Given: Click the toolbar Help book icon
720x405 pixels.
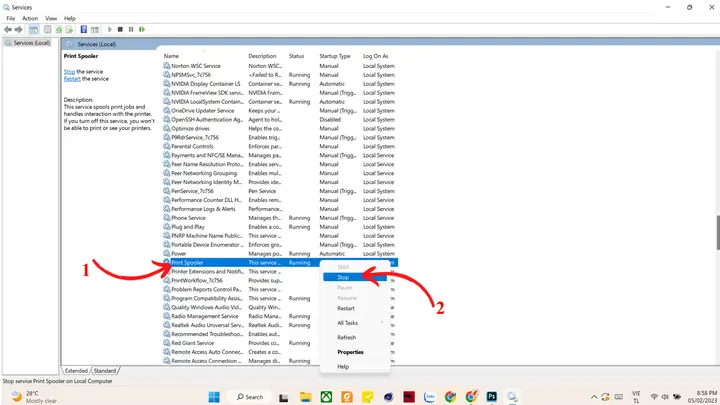Looking at the screenshot, I should [84, 29].
